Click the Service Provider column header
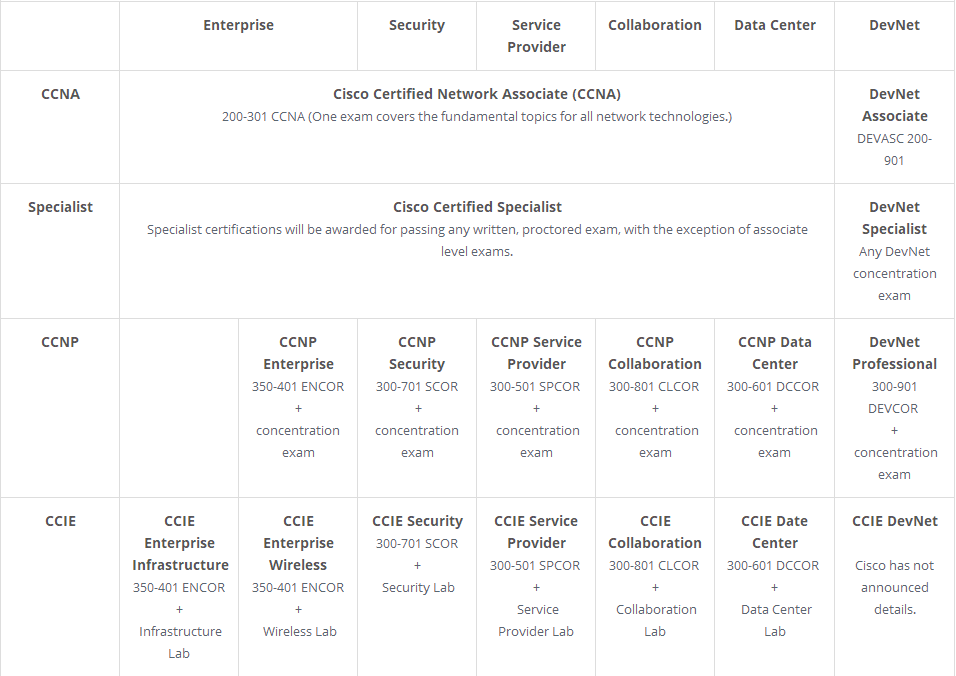The width and height of the screenshot is (956, 676). (x=537, y=36)
